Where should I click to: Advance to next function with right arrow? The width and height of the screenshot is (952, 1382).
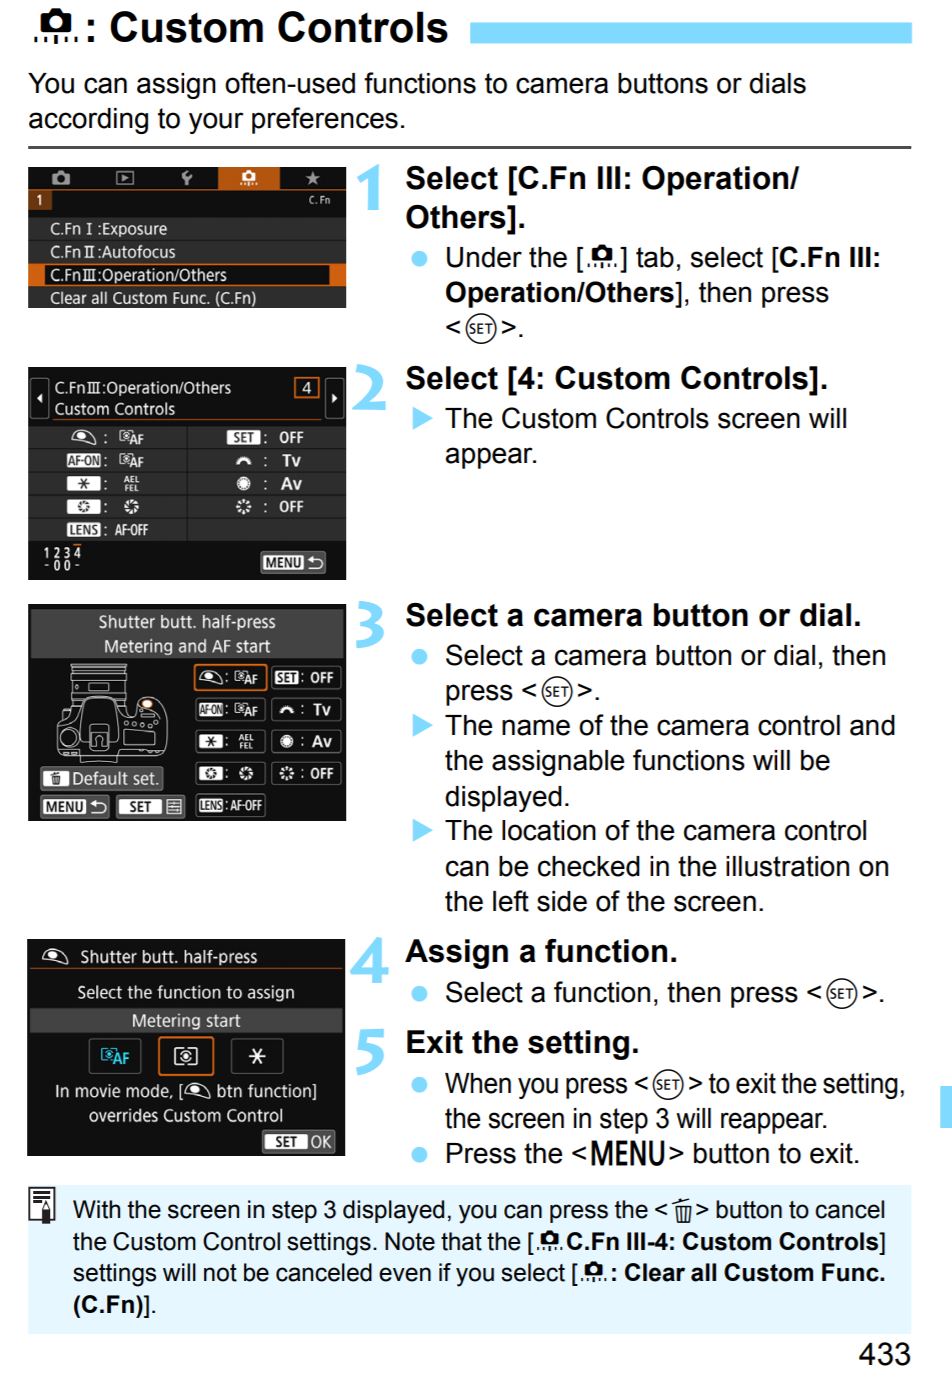point(334,398)
